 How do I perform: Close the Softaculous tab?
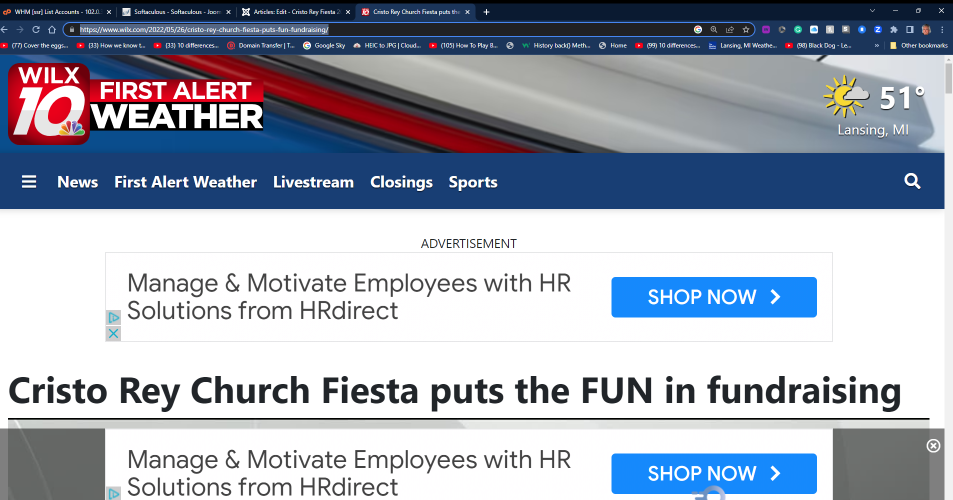click(x=229, y=12)
